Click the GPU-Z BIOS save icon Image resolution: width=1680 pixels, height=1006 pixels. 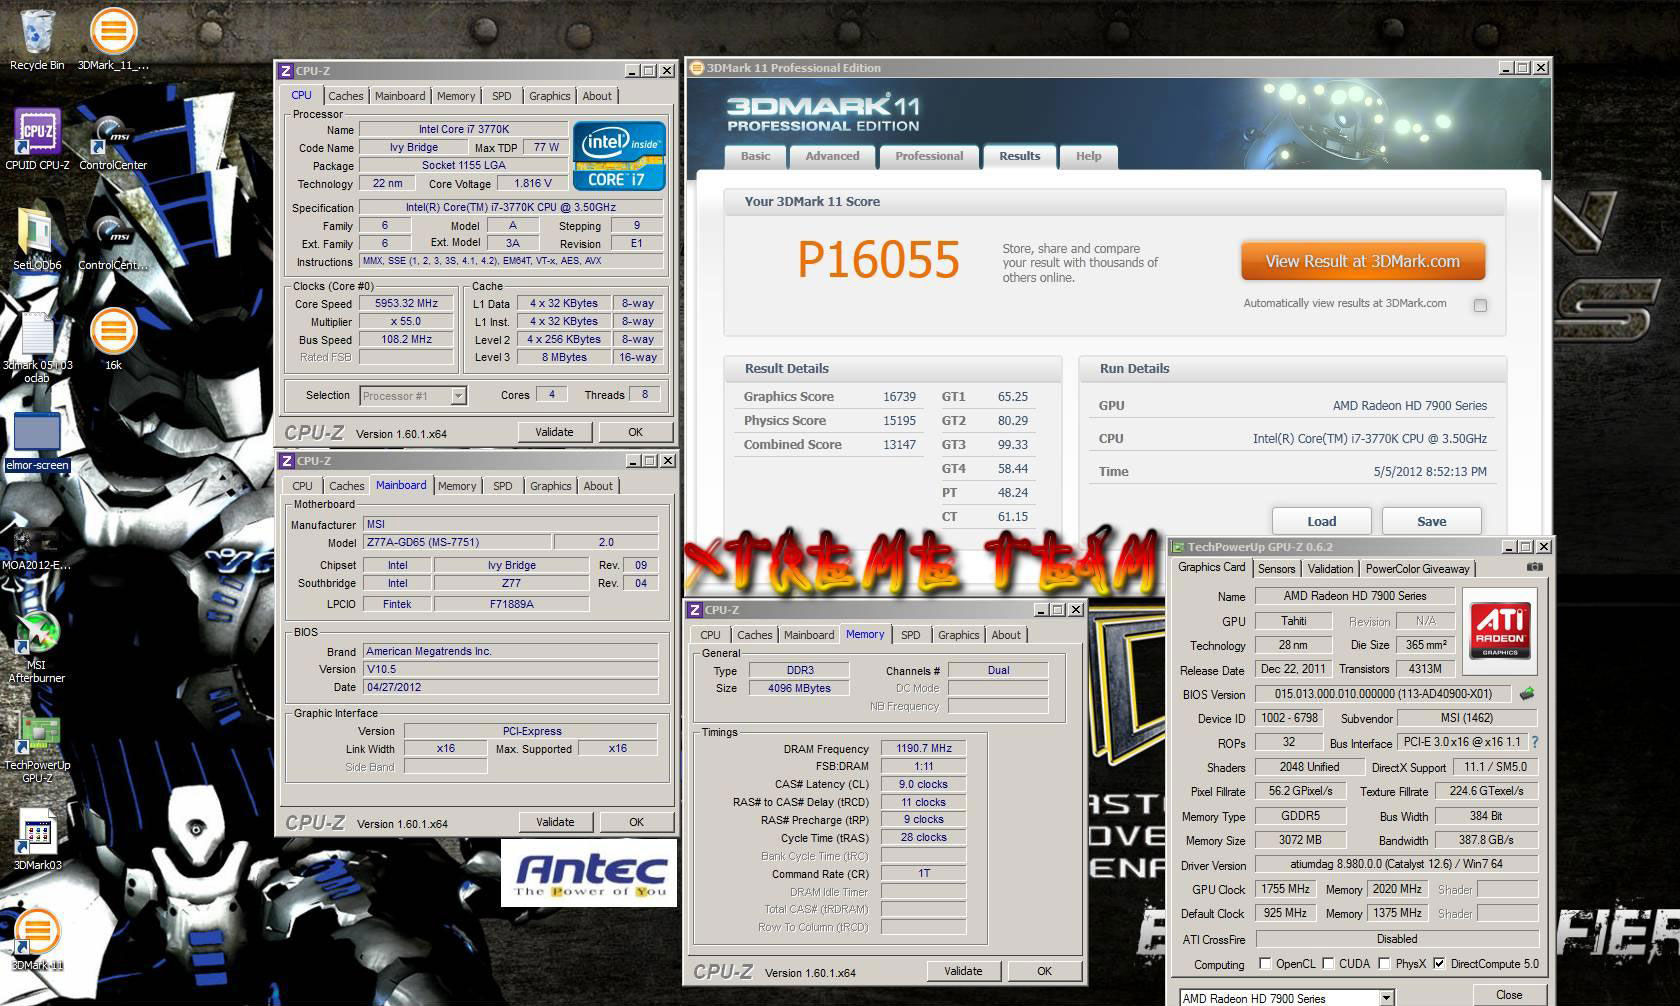1527,693
